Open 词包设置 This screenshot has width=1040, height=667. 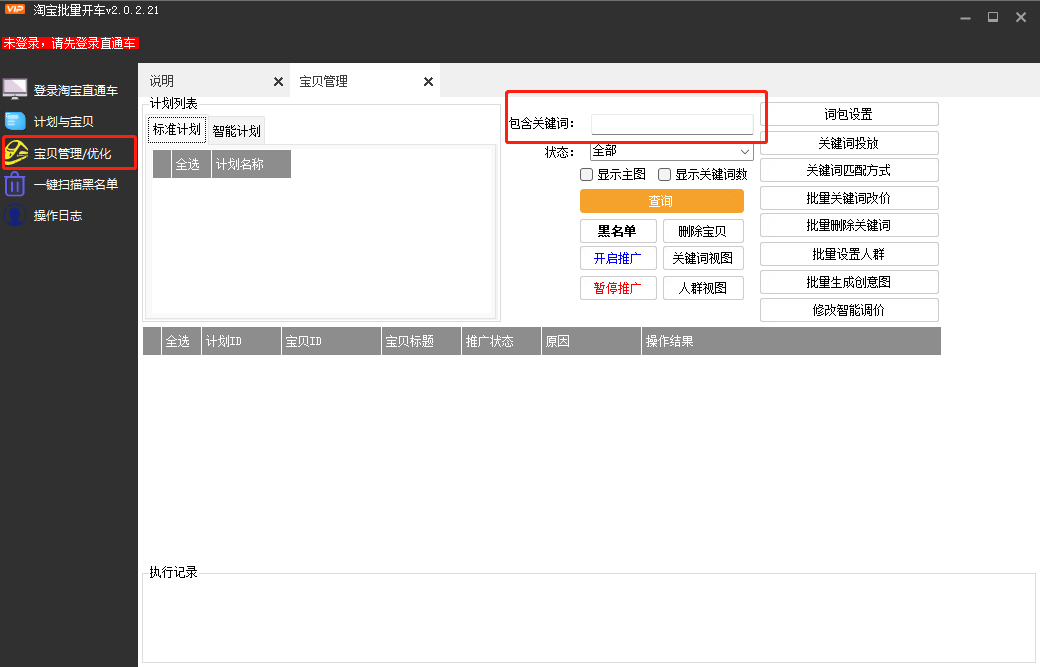849,114
